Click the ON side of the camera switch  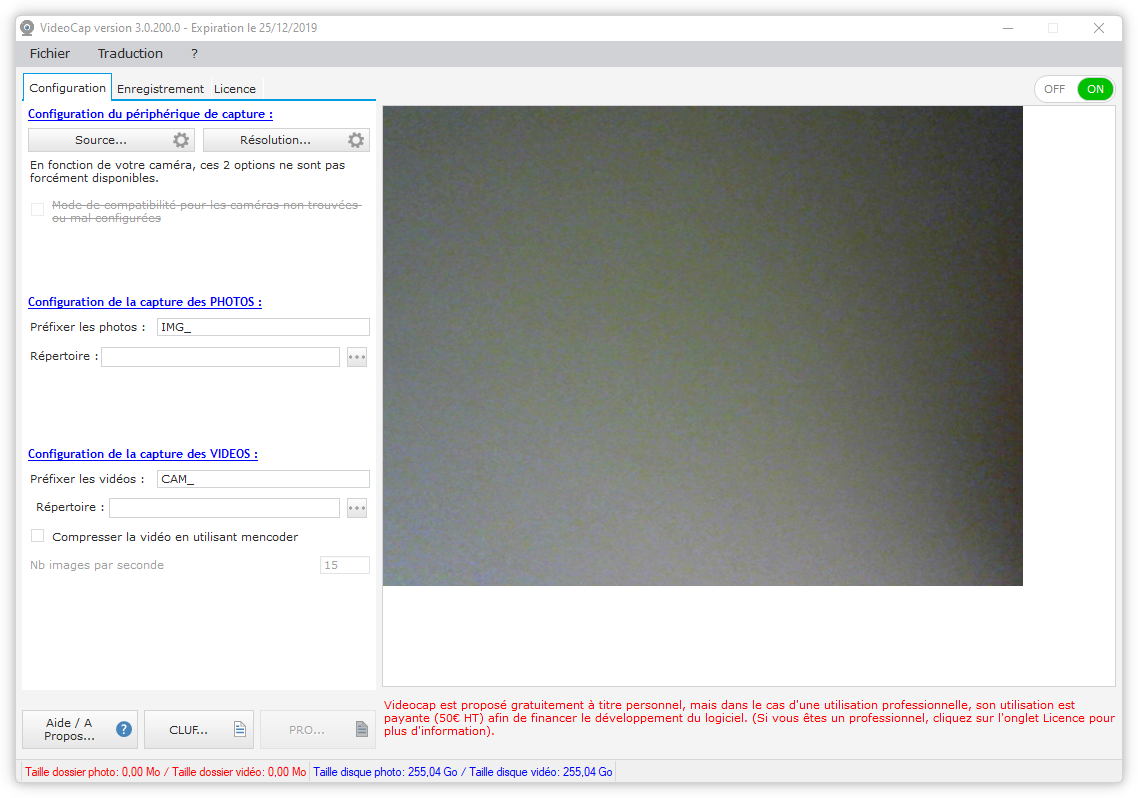[1095, 89]
